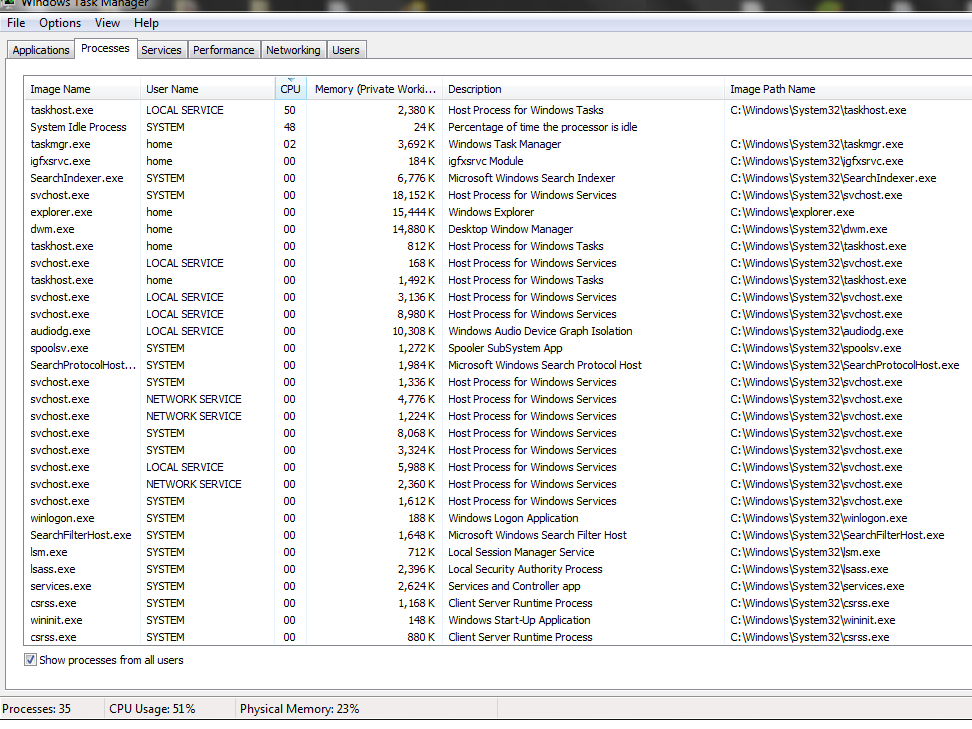Image resolution: width=972 pixels, height=729 pixels.
Task: Select svchost.exe with 8,980 K memory
Action: point(498,314)
